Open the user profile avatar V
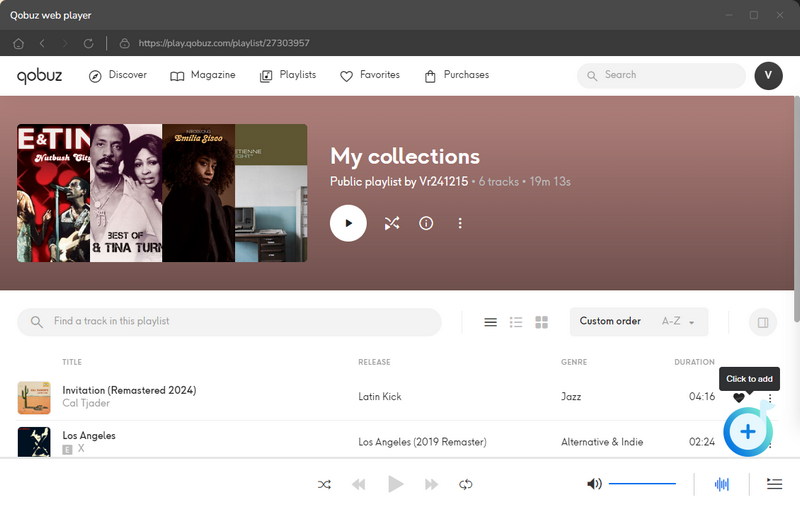The image size is (800, 510). pos(768,75)
